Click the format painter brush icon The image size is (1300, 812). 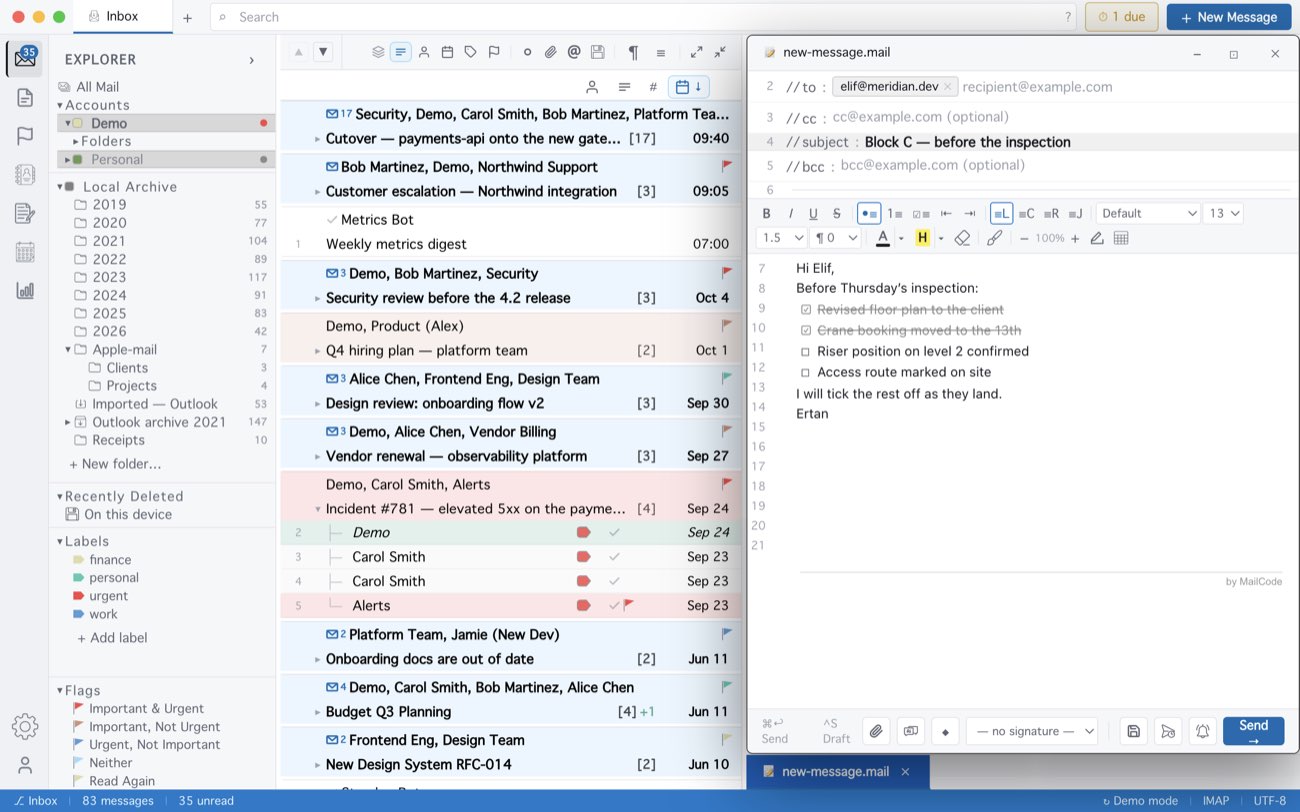point(994,238)
